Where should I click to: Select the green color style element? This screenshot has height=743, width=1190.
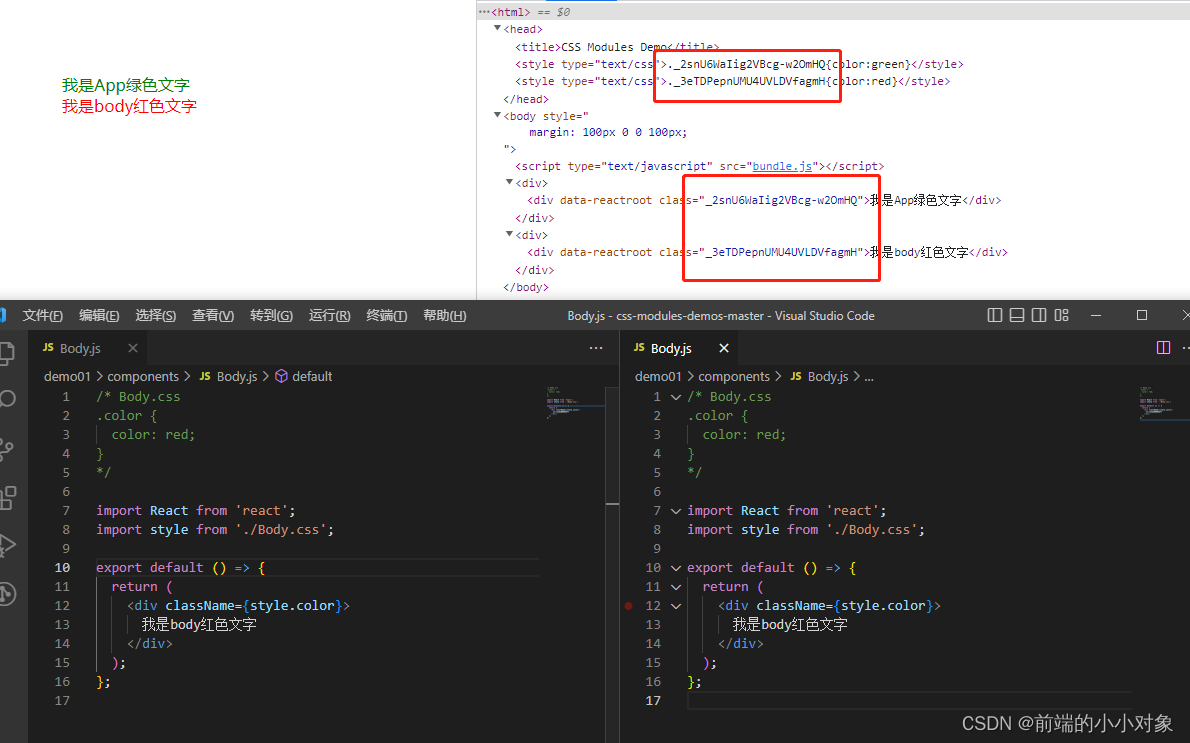point(739,65)
